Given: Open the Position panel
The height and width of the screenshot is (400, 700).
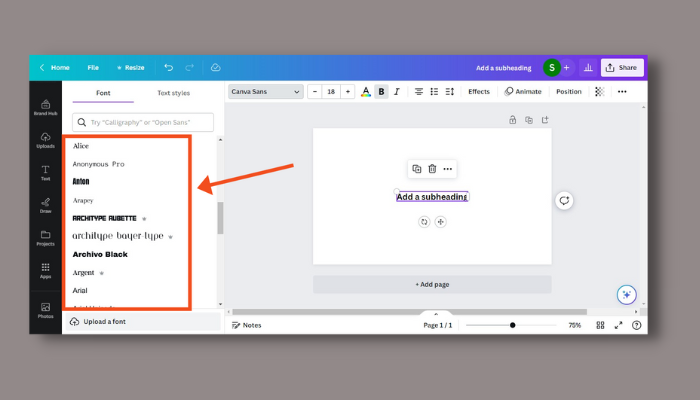Looking at the screenshot, I should tap(569, 92).
